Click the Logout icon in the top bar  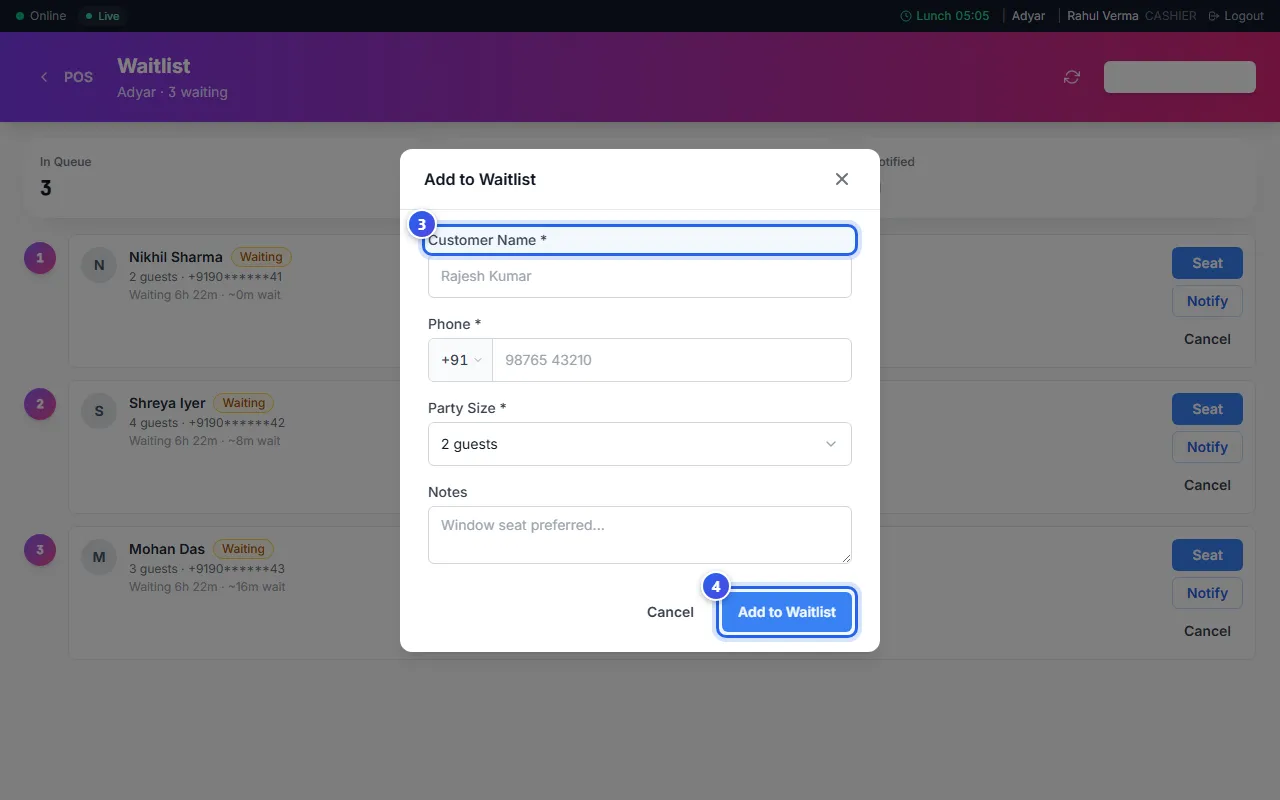(1214, 16)
